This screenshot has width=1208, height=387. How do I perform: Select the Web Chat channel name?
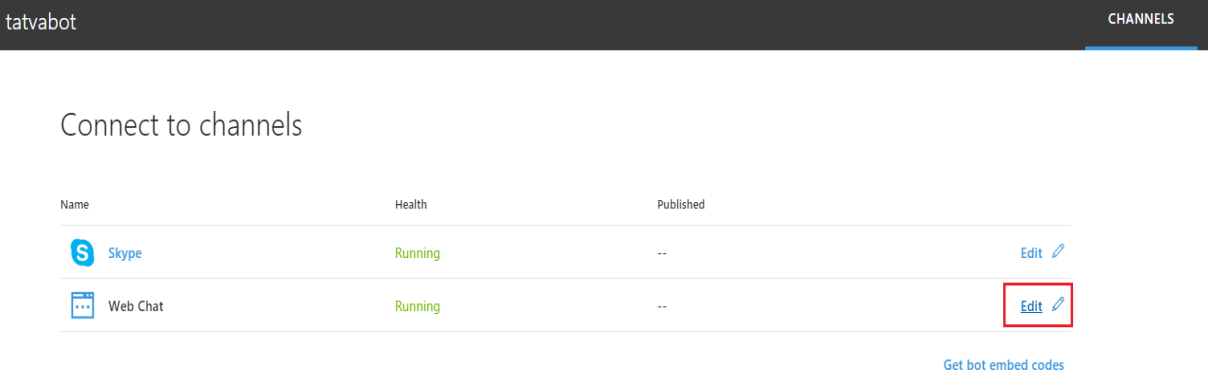click(136, 306)
